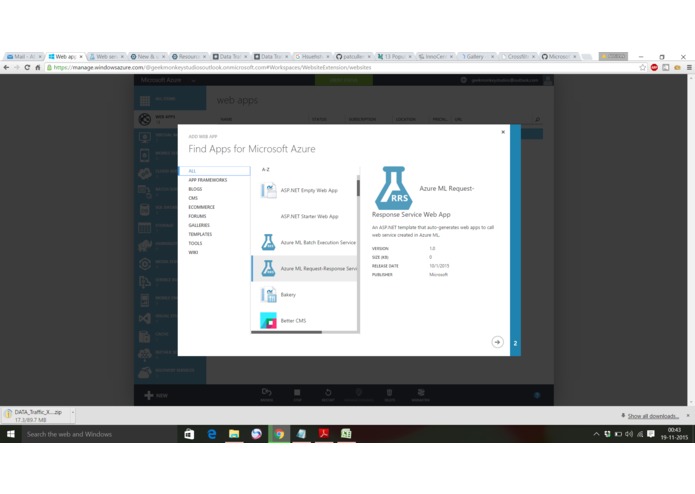Click the address bar URL
This screenshot has width=695, height=494.
click(212, 67)
